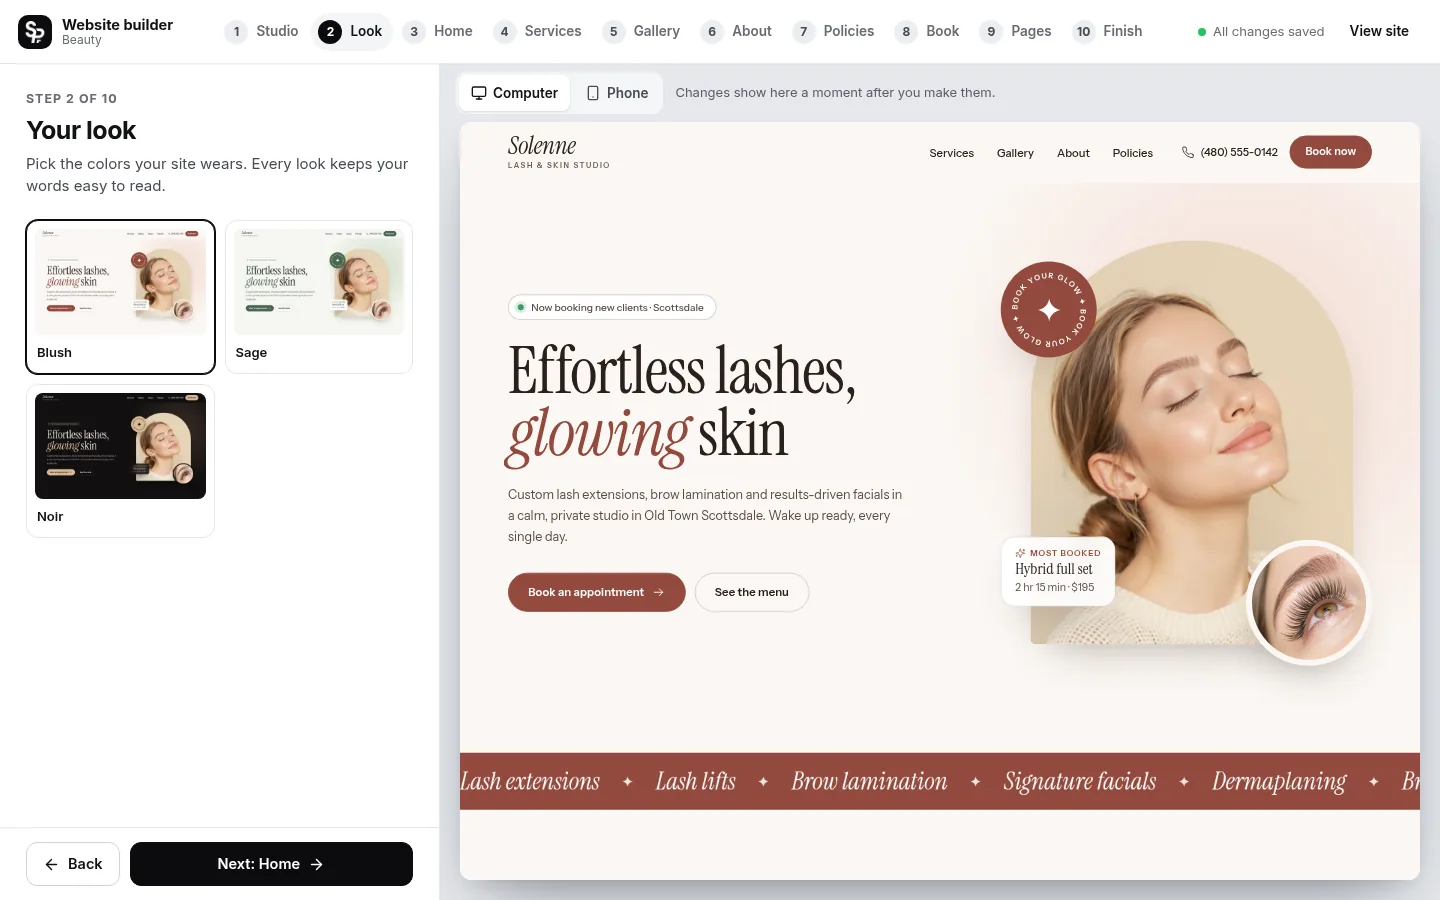The image size is (1440, 900).
Task: Click the View site link
Action: coord(1379,31)
